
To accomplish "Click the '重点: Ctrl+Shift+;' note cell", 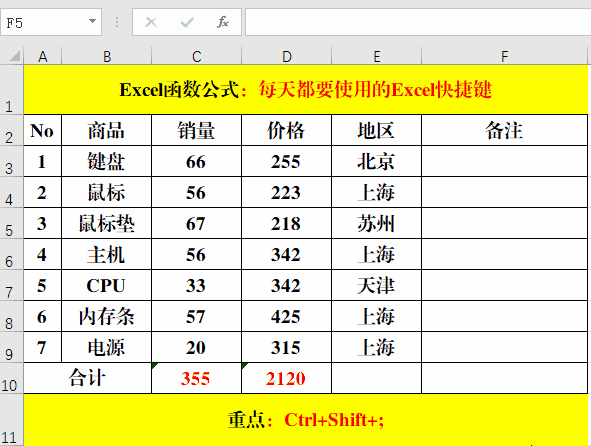I will pos(306,420).
